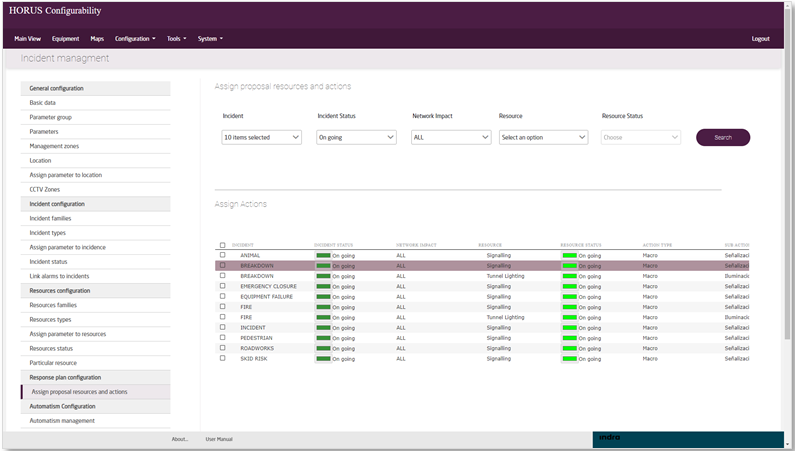Open the User Manual footer link

click(219, 439)
